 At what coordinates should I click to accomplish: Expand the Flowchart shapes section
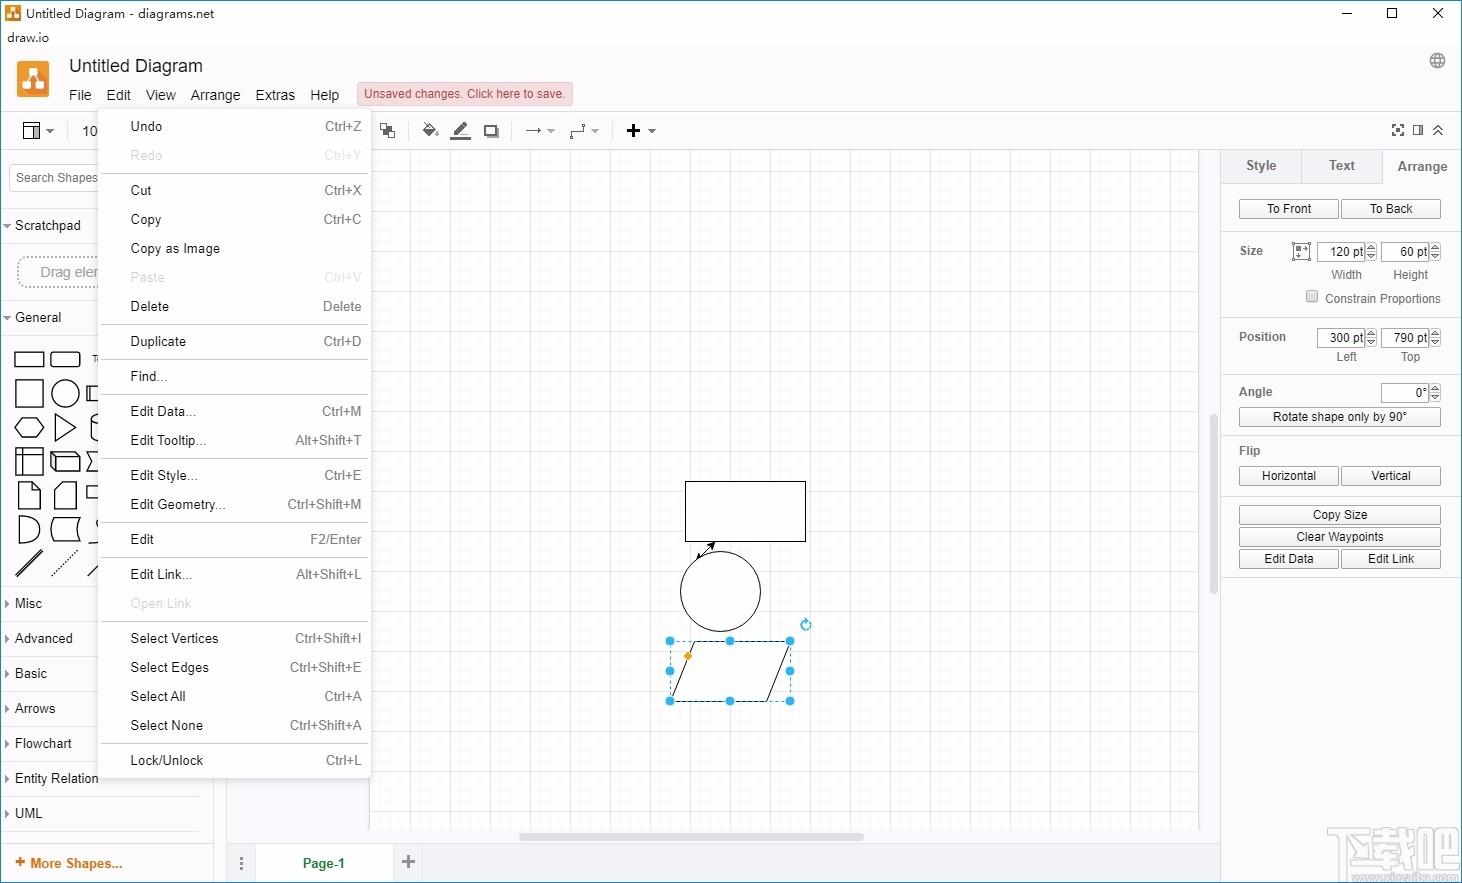[43, 744]
